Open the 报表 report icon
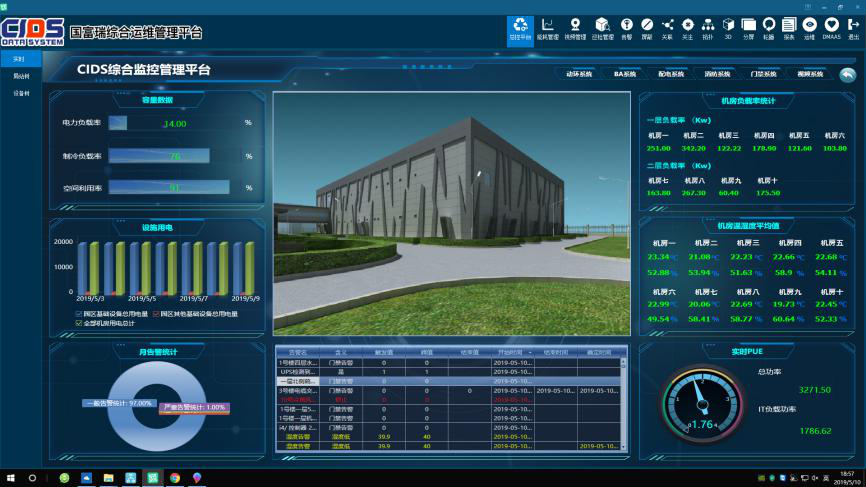Screen dimensions: 866x487 tap(789, 29)
